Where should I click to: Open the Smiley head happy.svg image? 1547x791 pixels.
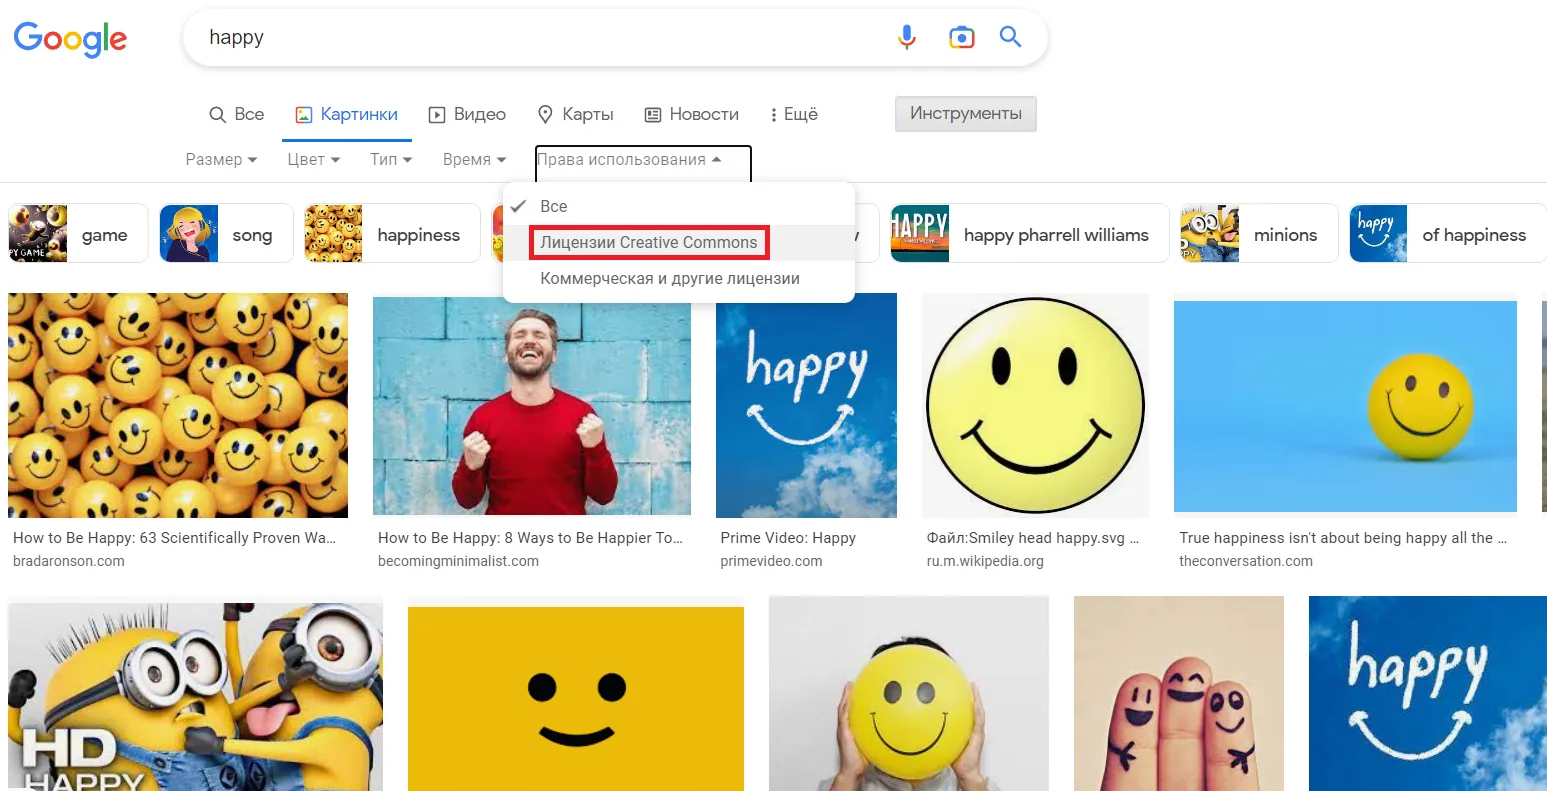1035,405
